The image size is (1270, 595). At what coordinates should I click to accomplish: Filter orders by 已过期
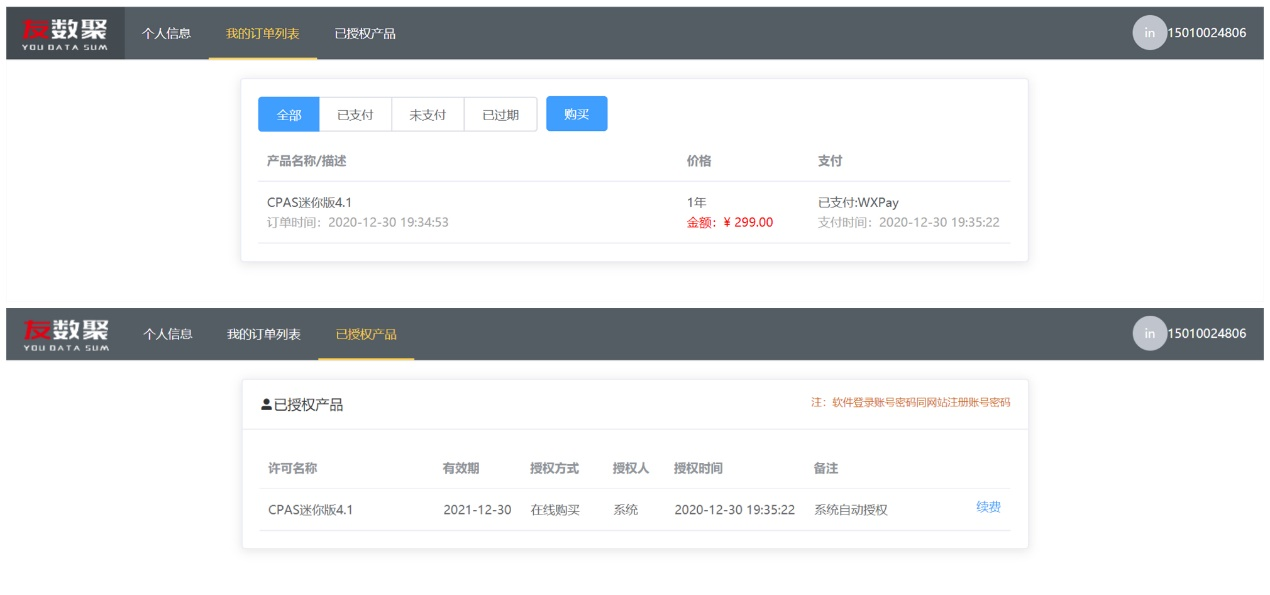500,114
